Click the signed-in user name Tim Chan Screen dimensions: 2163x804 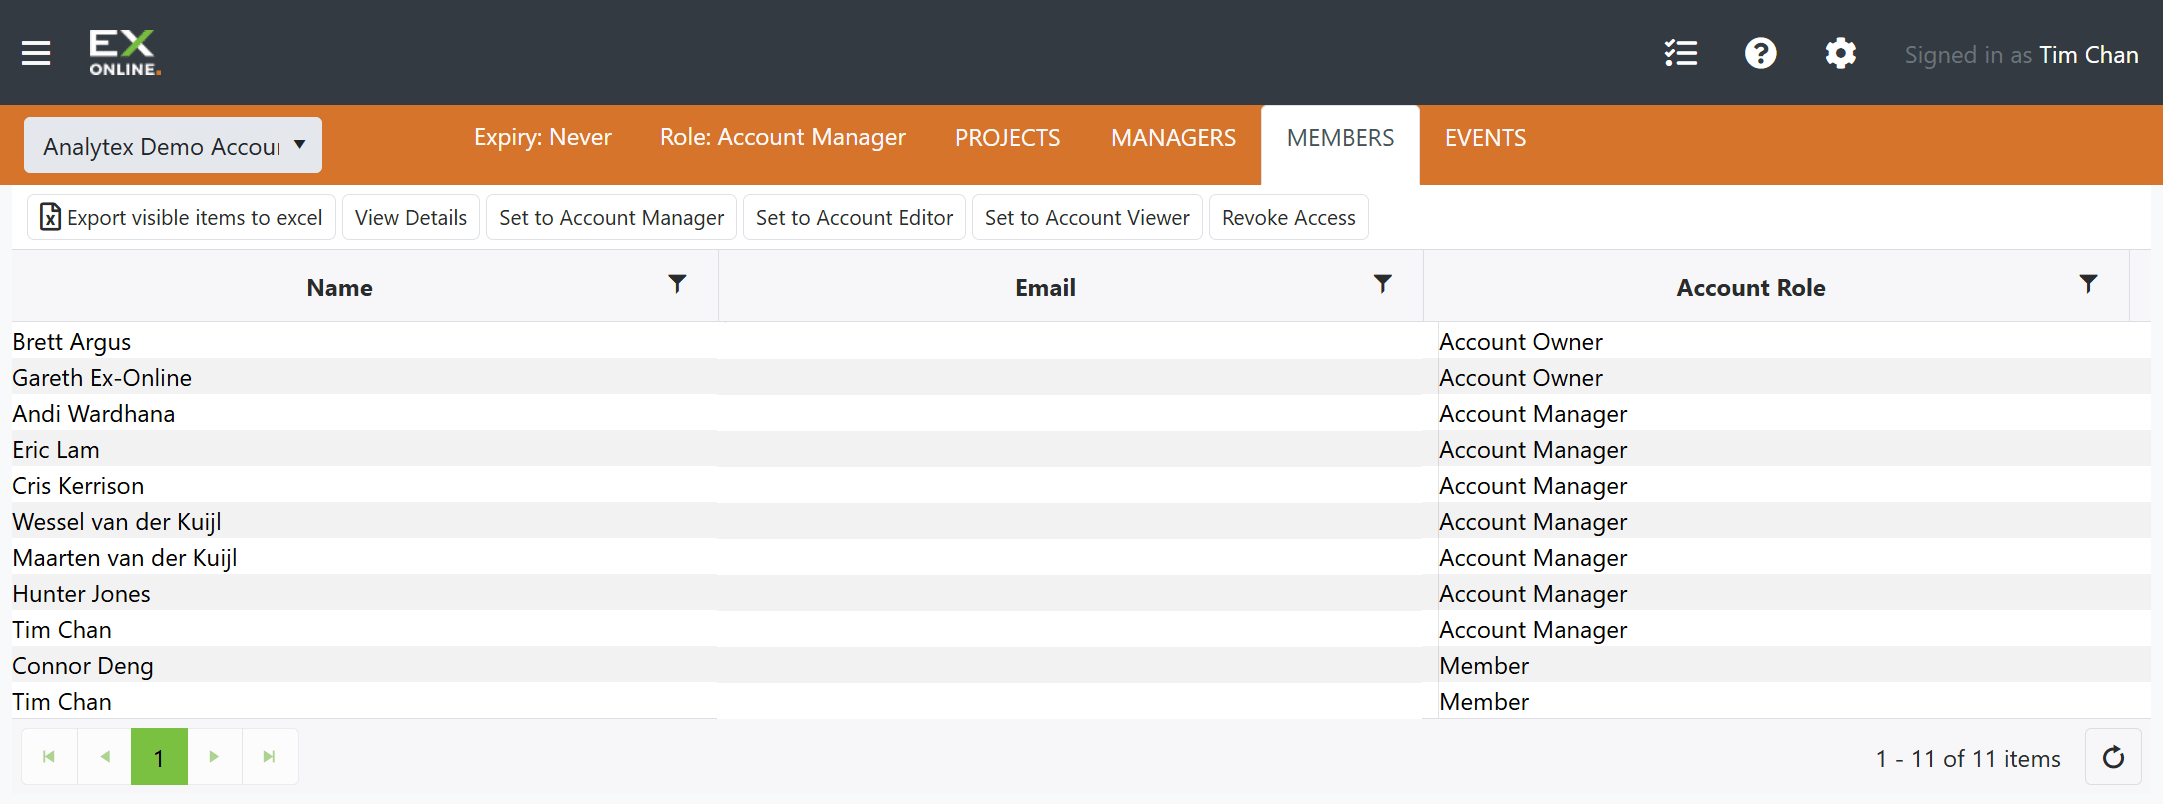tap(2088, 55)
